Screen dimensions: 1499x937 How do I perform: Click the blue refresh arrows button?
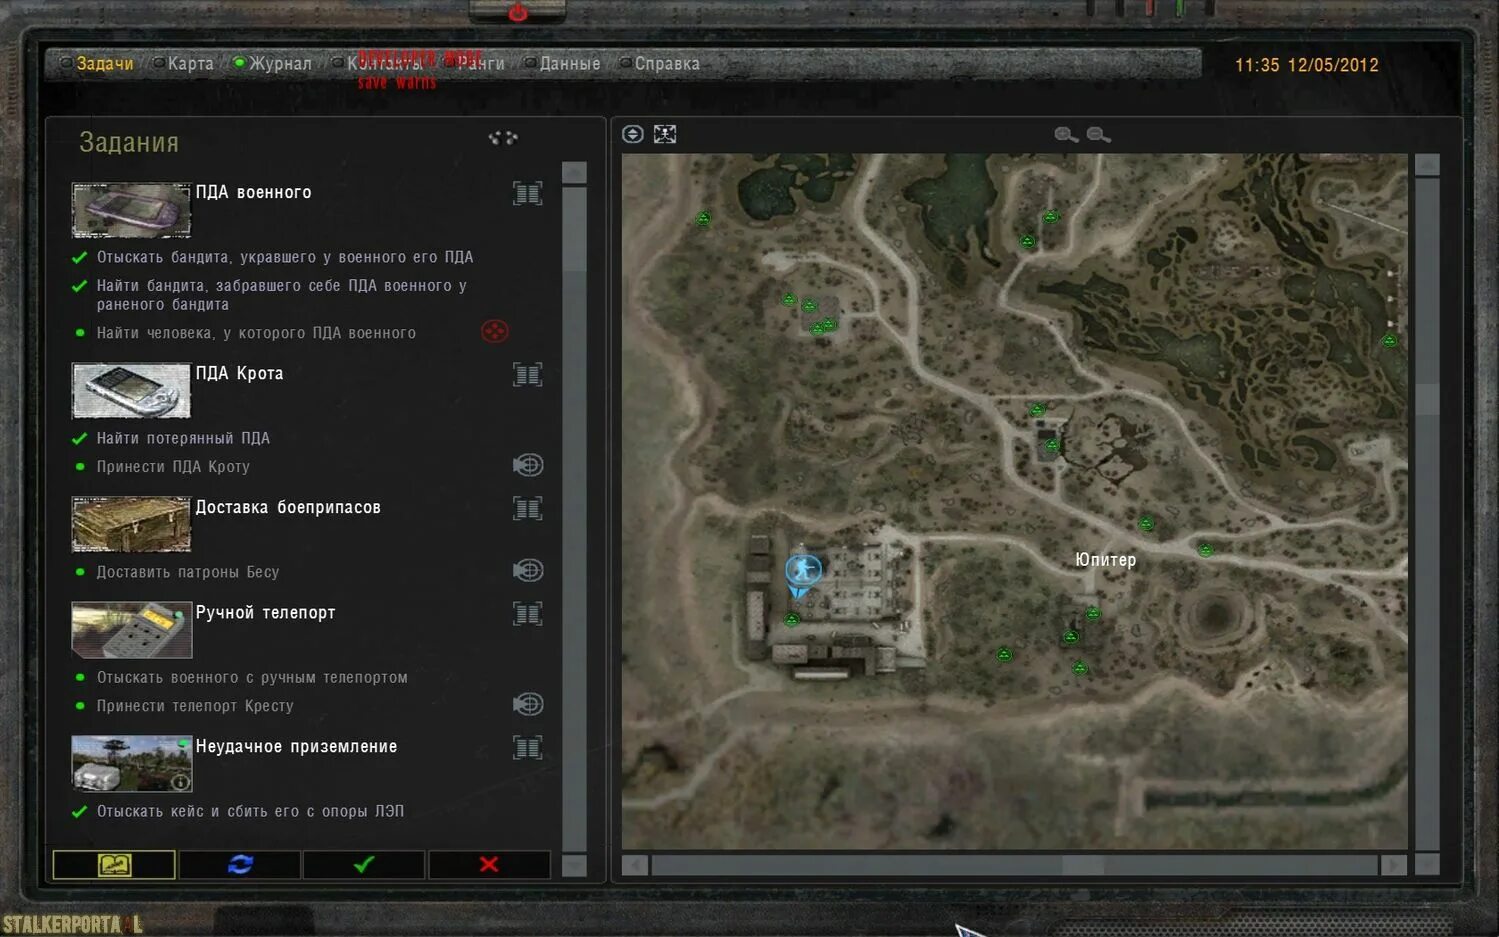pos(240,865)
